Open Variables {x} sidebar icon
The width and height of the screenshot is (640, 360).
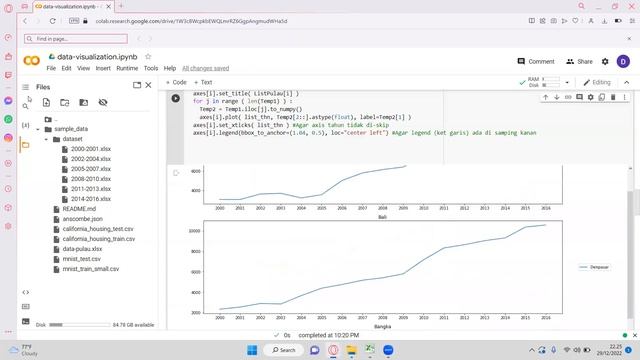pos(25,125)
